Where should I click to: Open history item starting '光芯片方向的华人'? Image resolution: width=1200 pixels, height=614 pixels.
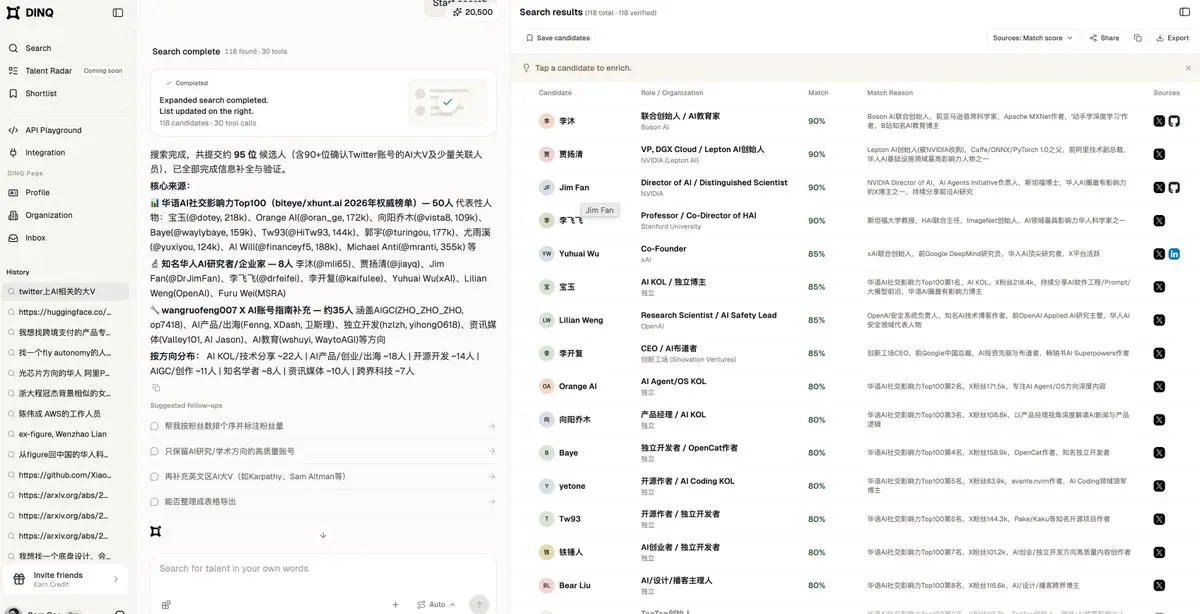point(65,373)
